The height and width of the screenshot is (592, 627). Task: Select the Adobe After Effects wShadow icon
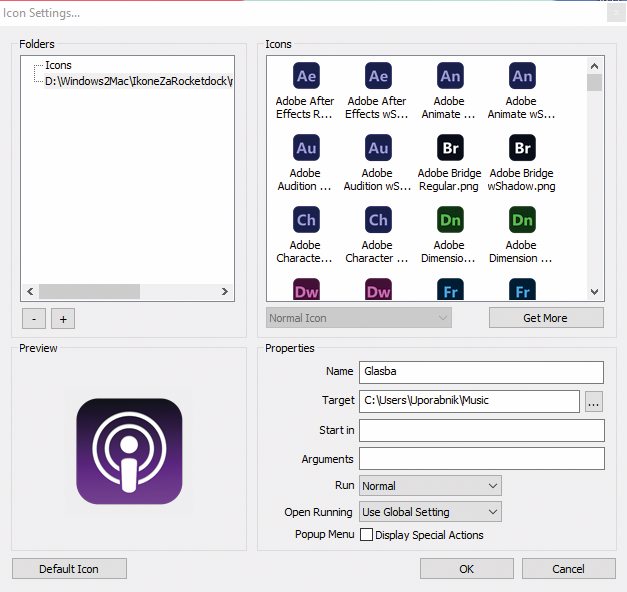[x=378, y=76]
